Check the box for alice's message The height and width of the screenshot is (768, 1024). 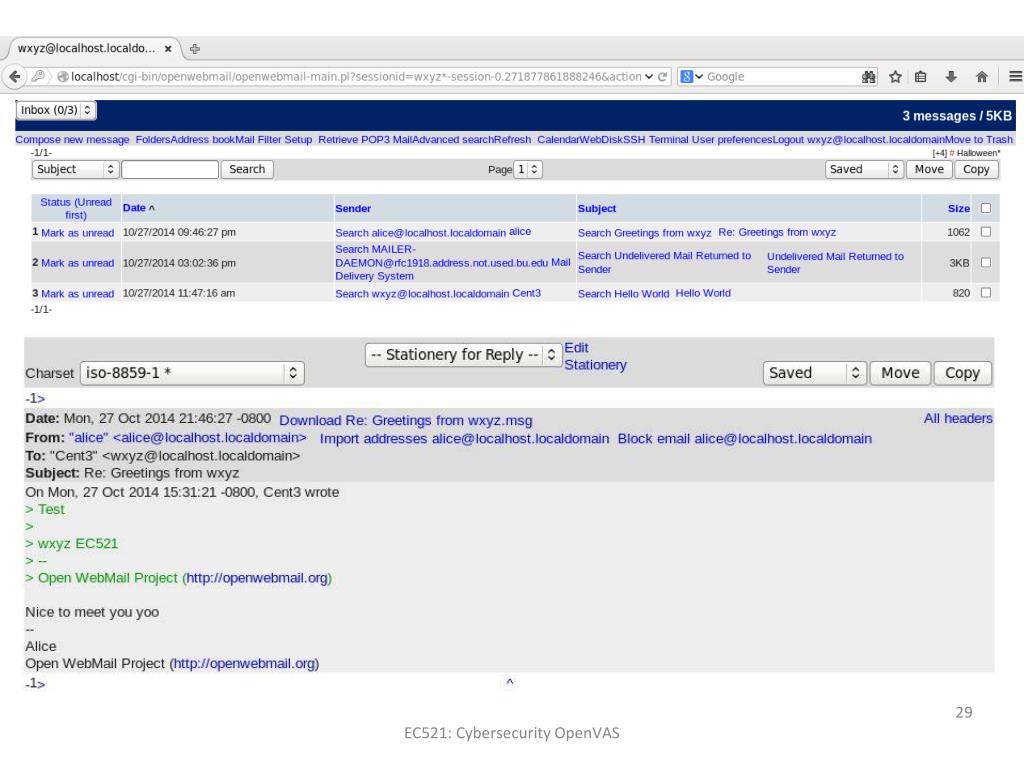986,232
